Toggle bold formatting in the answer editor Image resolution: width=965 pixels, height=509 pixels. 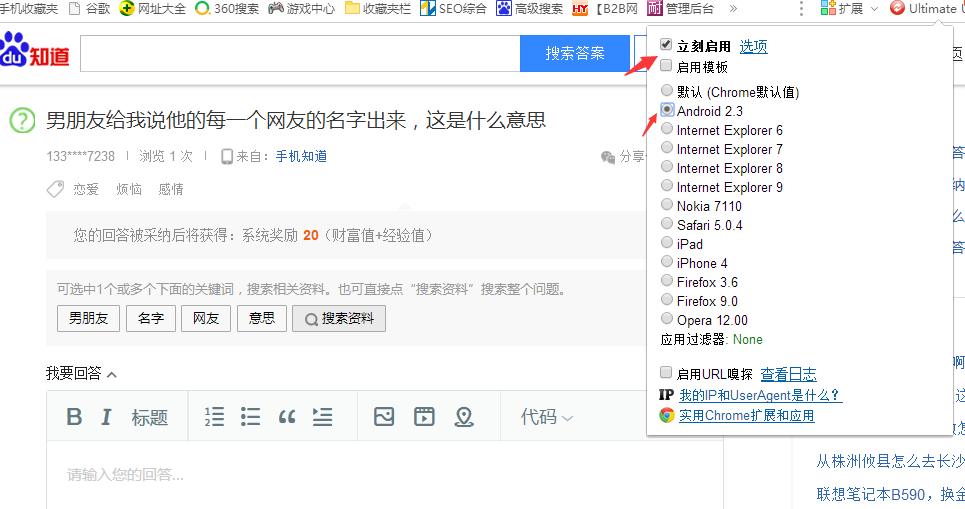tap(74, 417)
